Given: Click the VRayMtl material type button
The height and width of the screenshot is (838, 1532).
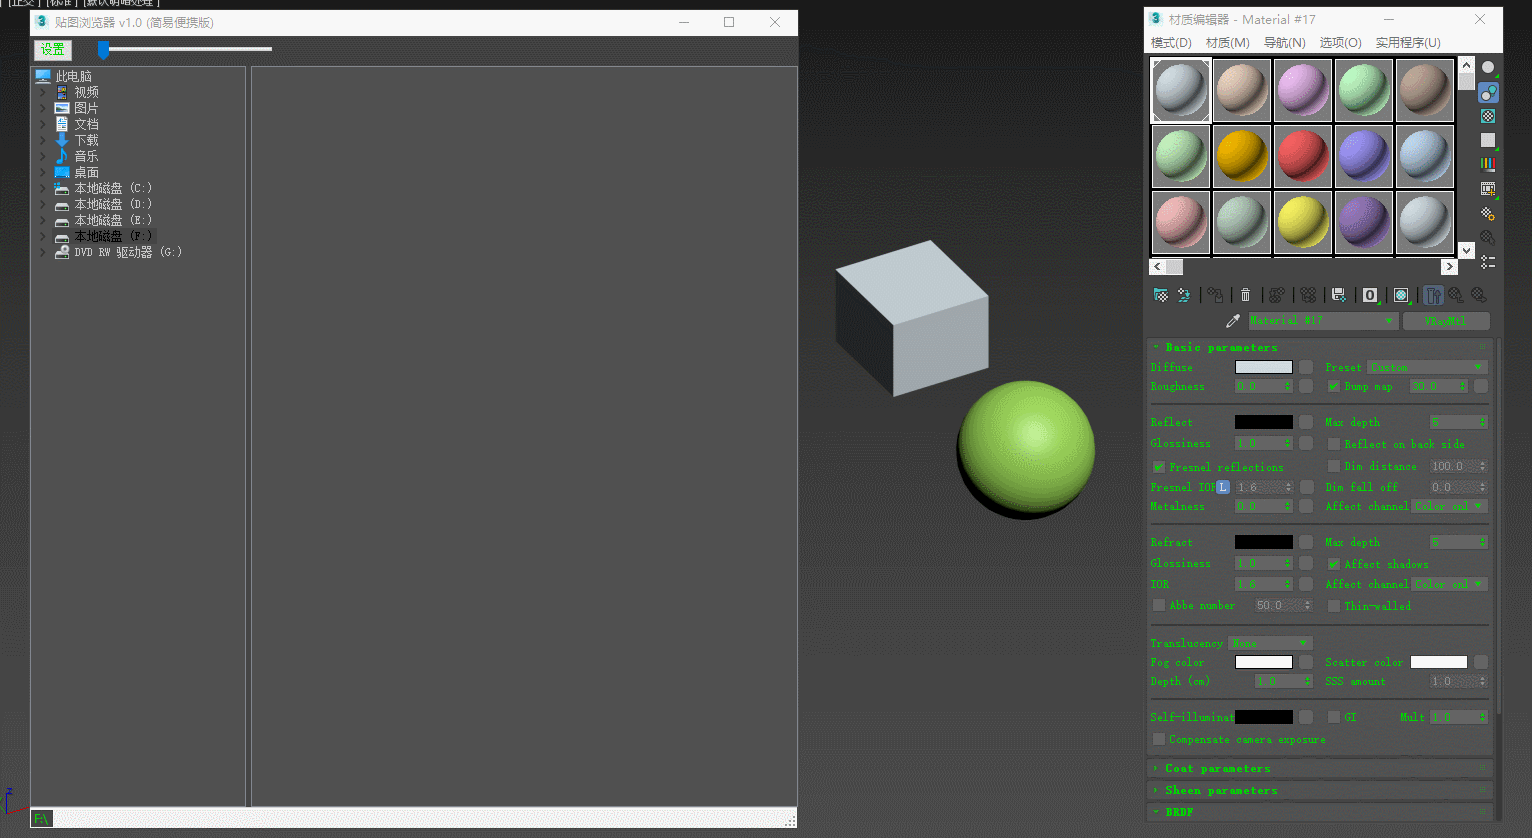Looking at the screenshot, I should point(1446,321).
